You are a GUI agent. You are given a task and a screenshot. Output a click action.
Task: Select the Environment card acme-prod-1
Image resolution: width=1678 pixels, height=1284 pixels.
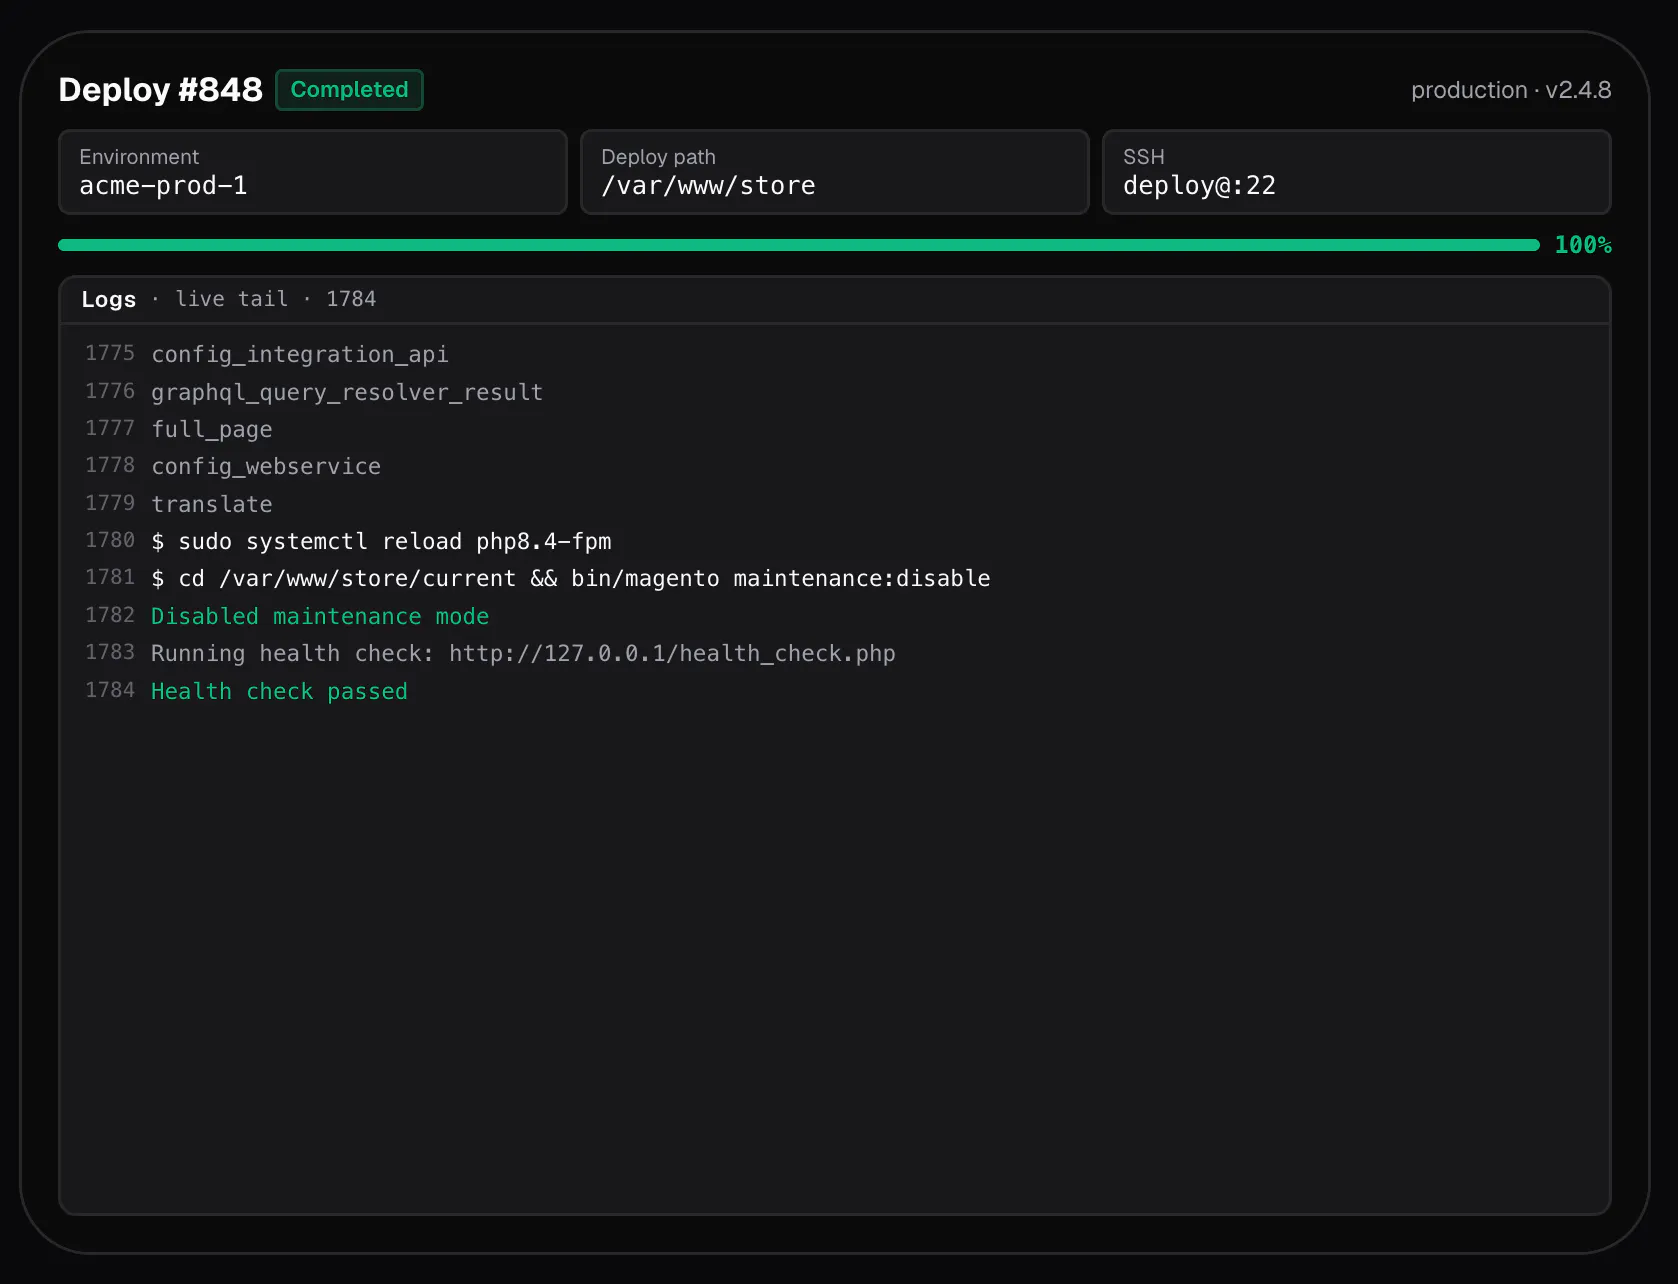point(313,172)
